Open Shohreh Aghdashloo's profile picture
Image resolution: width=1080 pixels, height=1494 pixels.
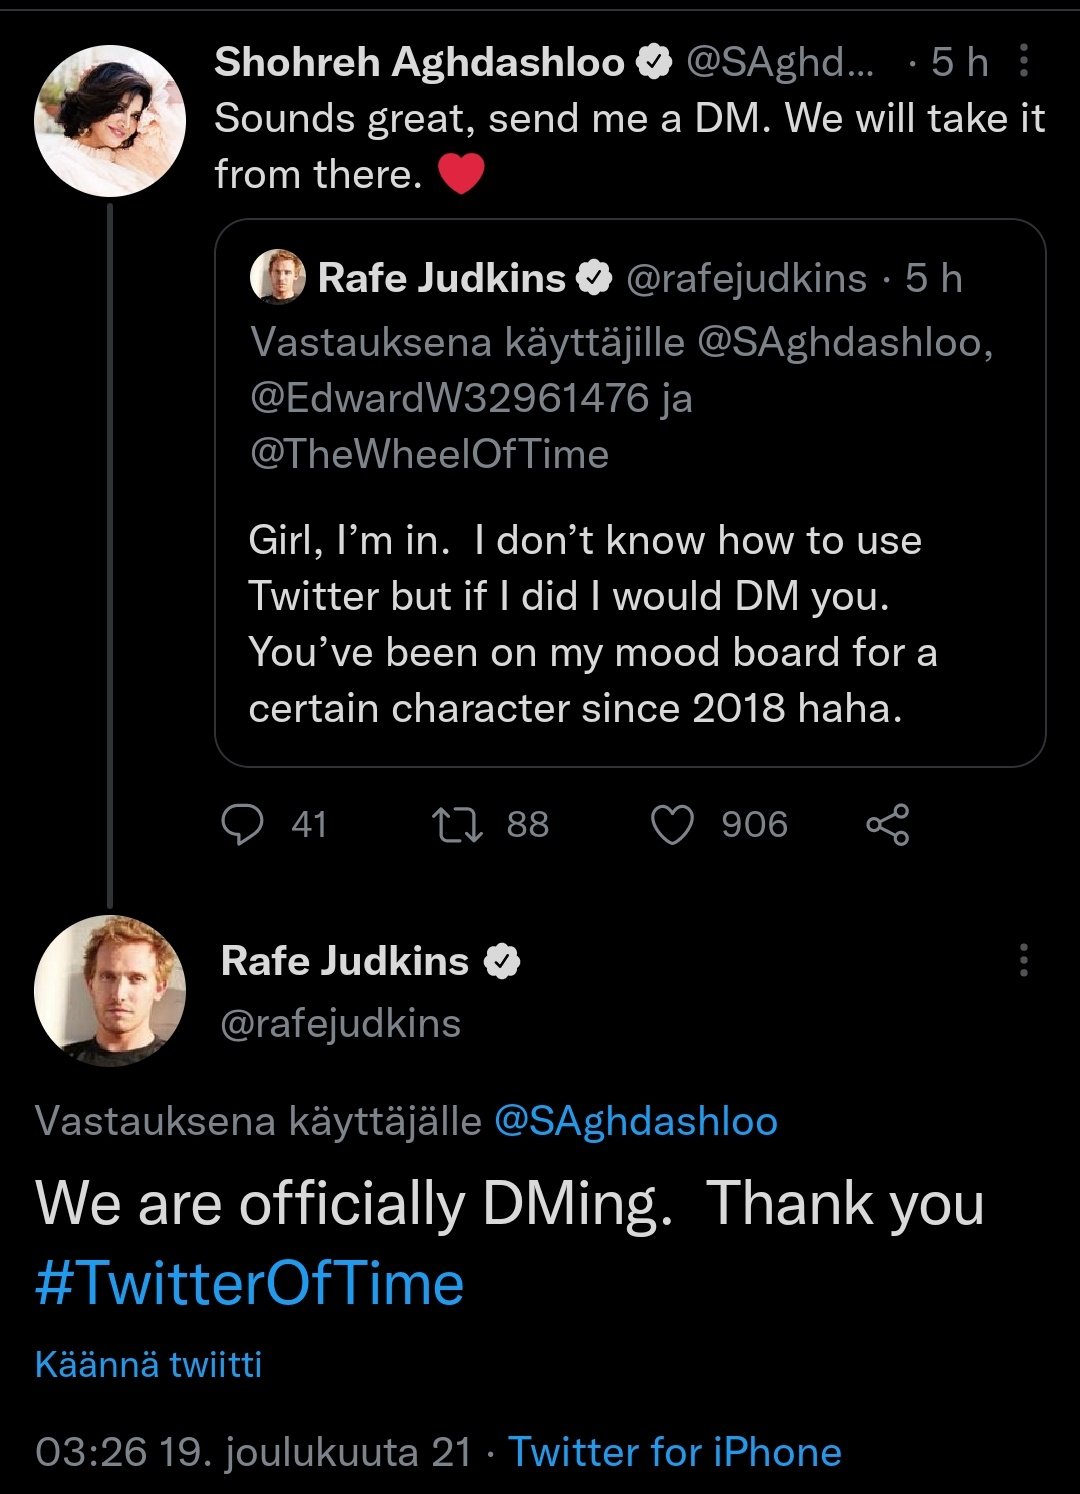point(110,120)
